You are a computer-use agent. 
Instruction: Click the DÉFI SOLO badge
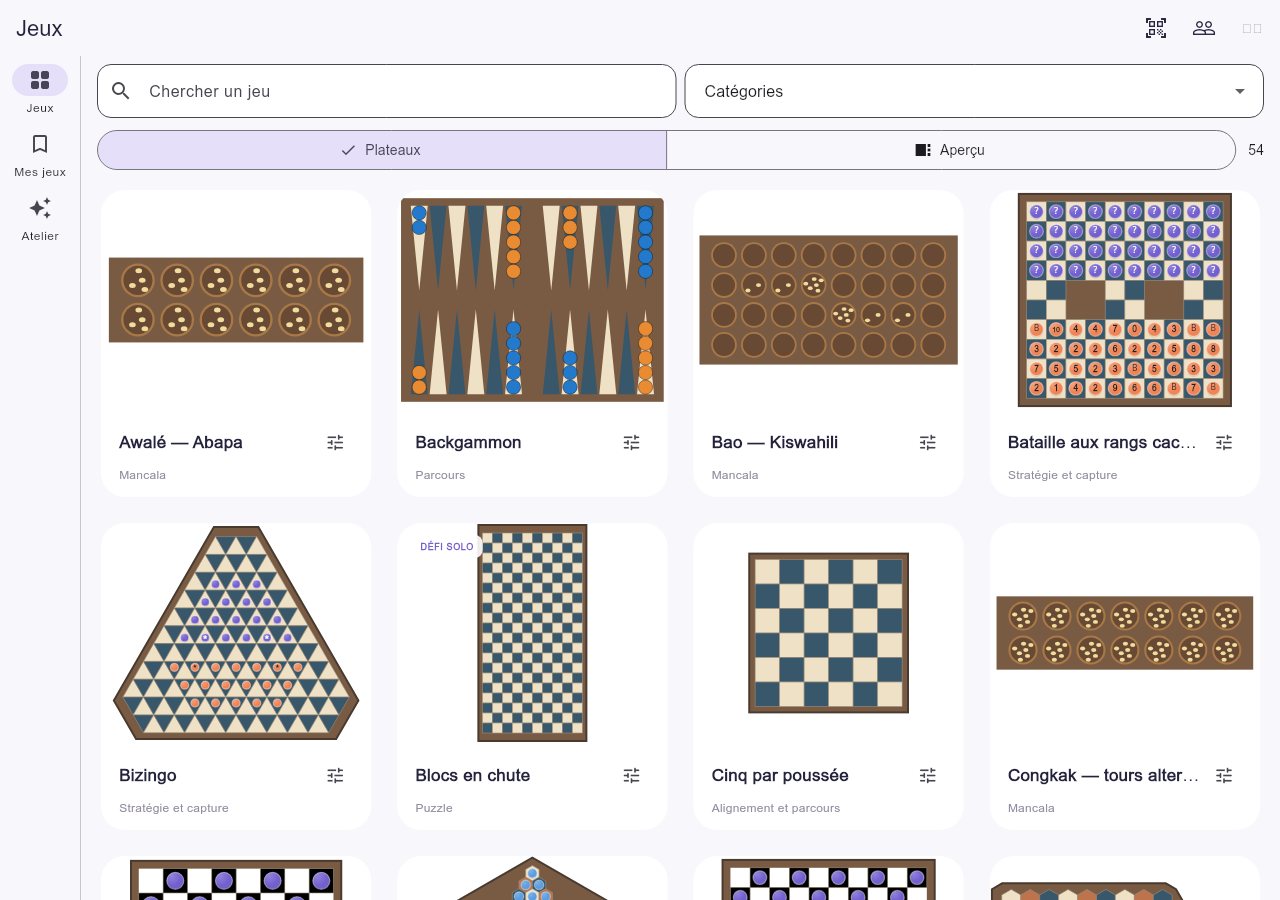tap(447, 547)
